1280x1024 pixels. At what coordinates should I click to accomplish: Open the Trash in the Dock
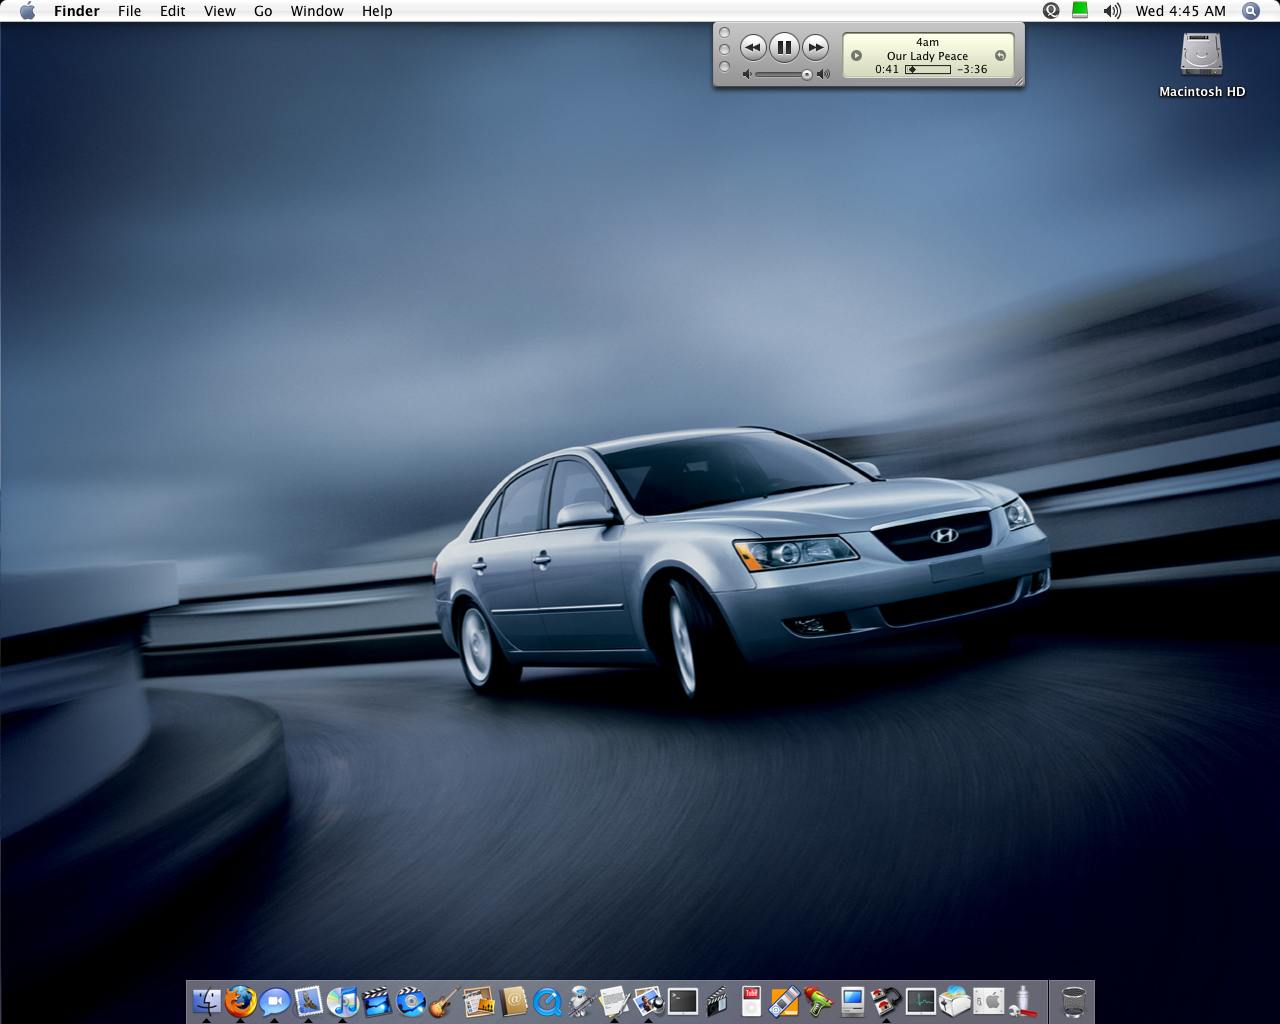coord(1073,1001)
